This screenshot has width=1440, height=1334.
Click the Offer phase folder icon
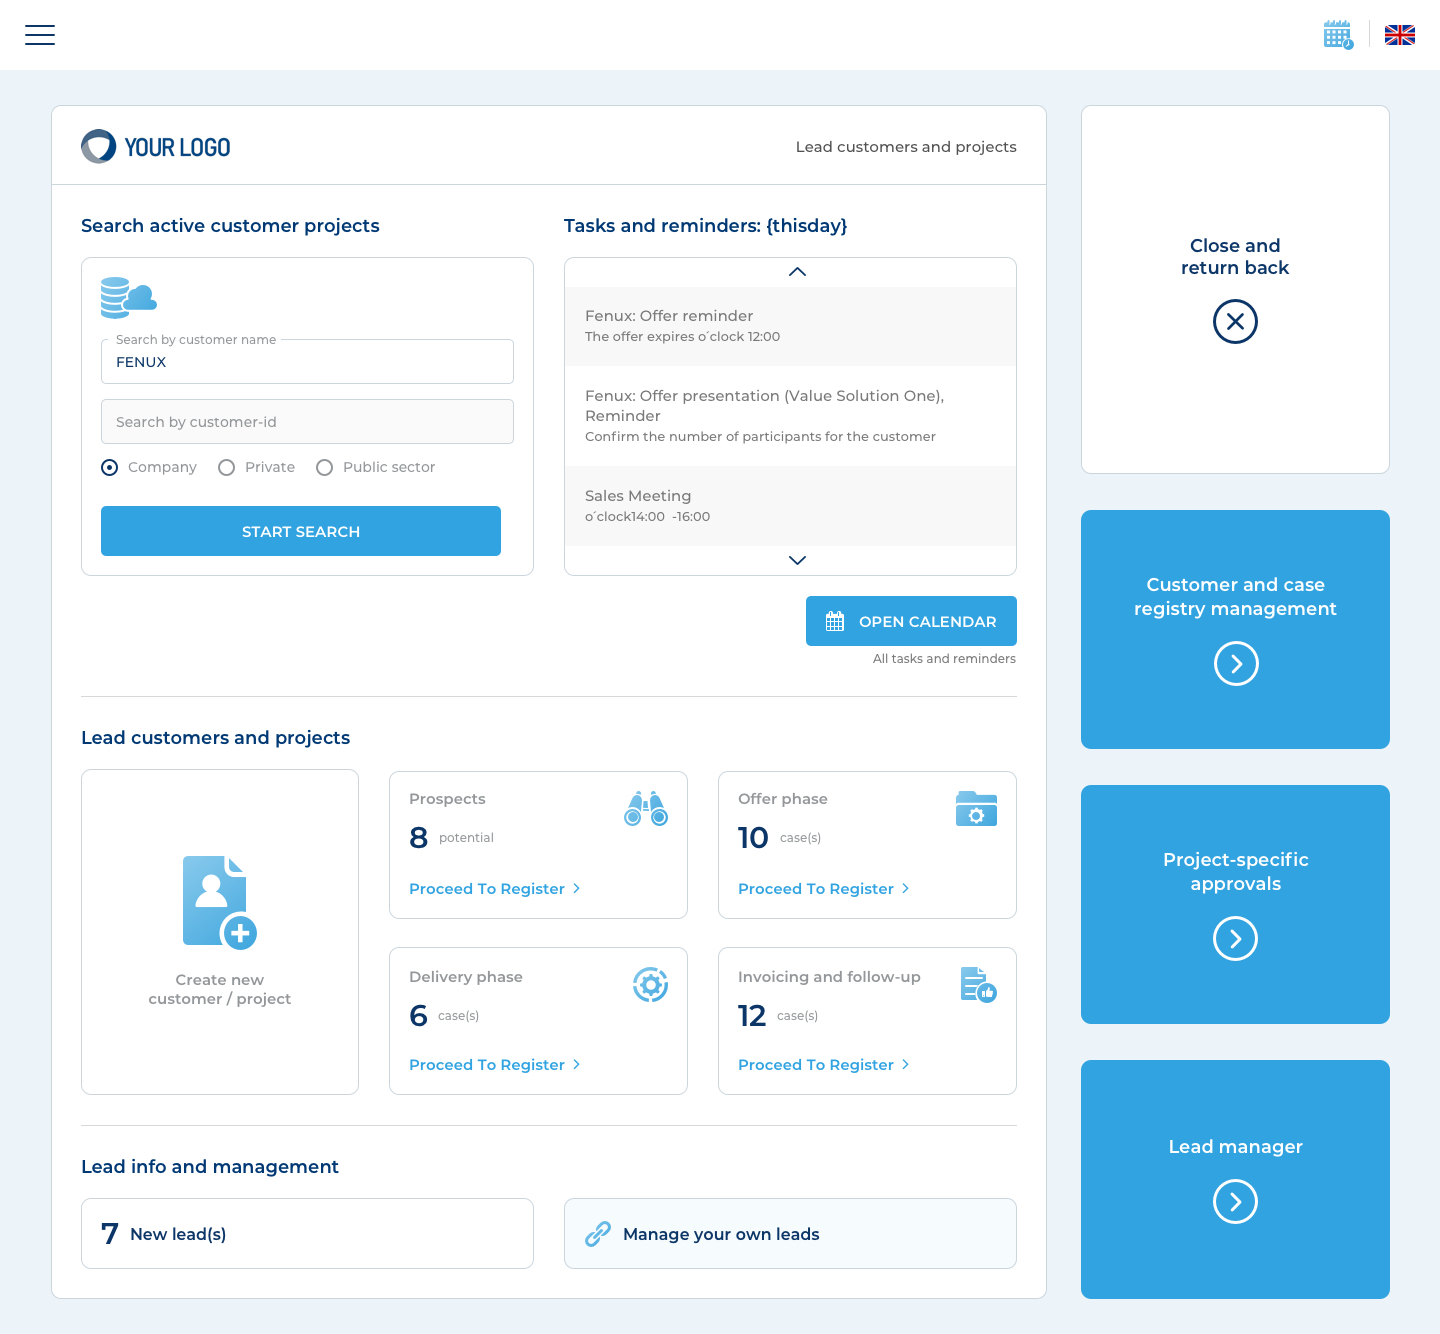pos(976,809)
